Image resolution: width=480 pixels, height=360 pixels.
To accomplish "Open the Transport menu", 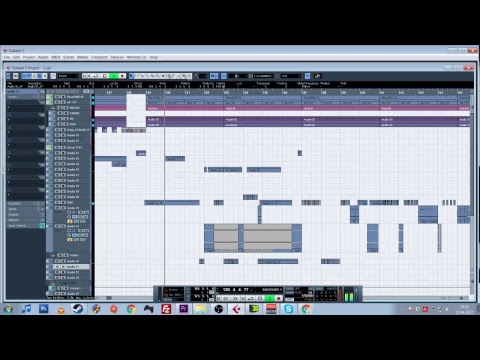I will click(x=99, y=57).
